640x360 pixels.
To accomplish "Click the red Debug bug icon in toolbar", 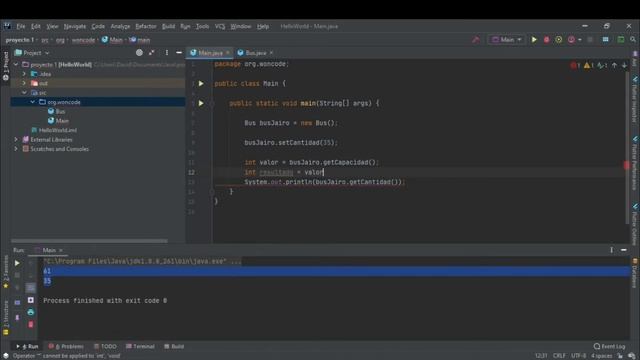I will tap(547, 40).
